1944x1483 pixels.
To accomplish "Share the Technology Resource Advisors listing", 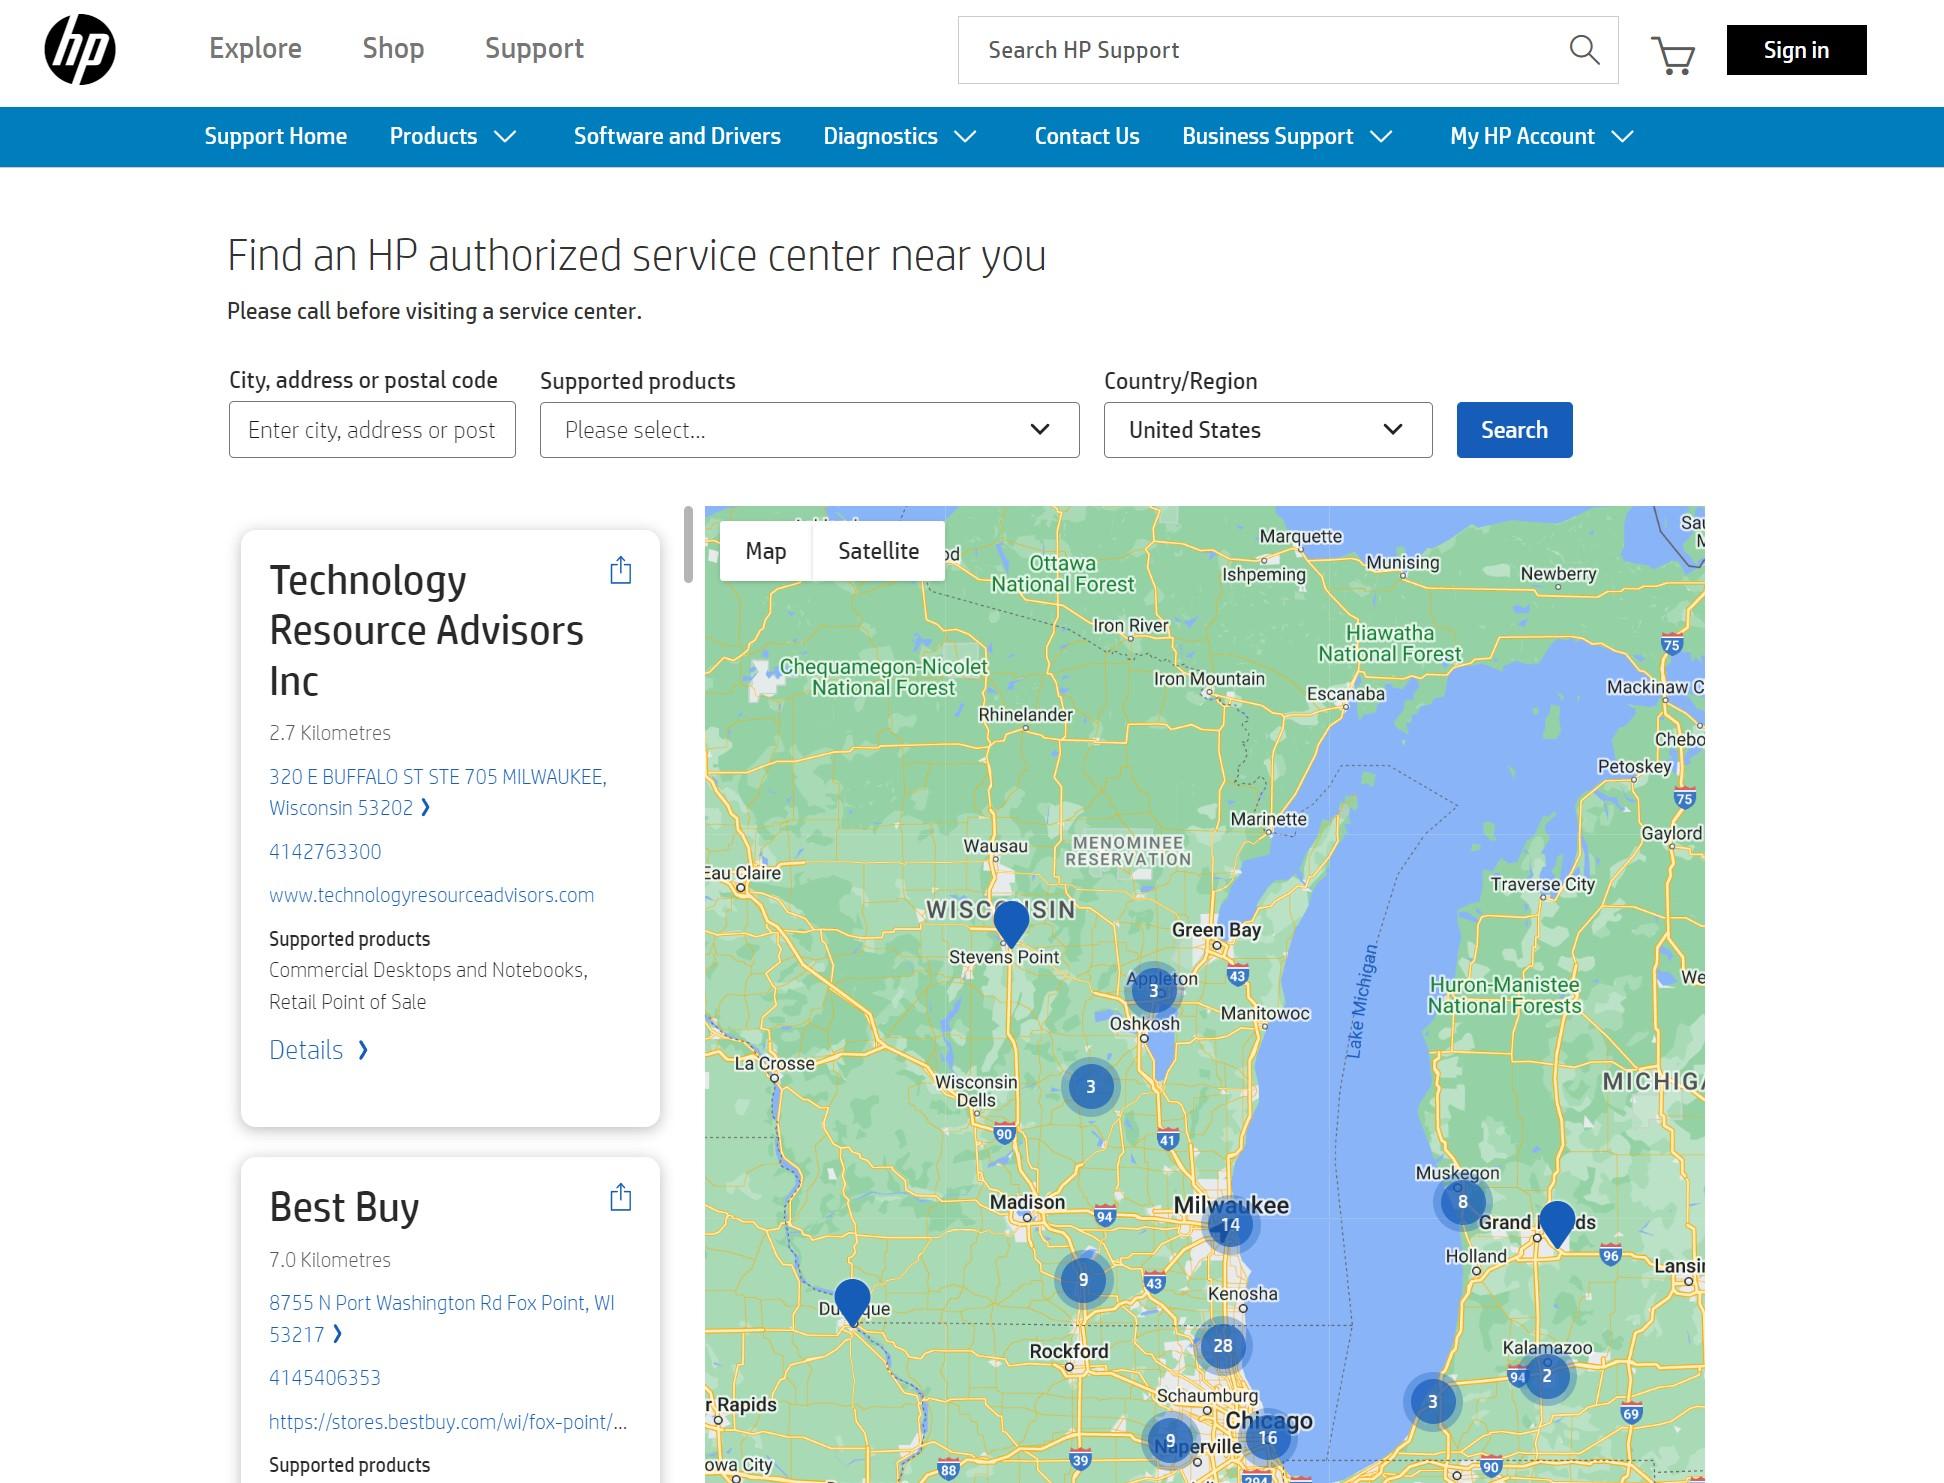I will tap(620, 570).
